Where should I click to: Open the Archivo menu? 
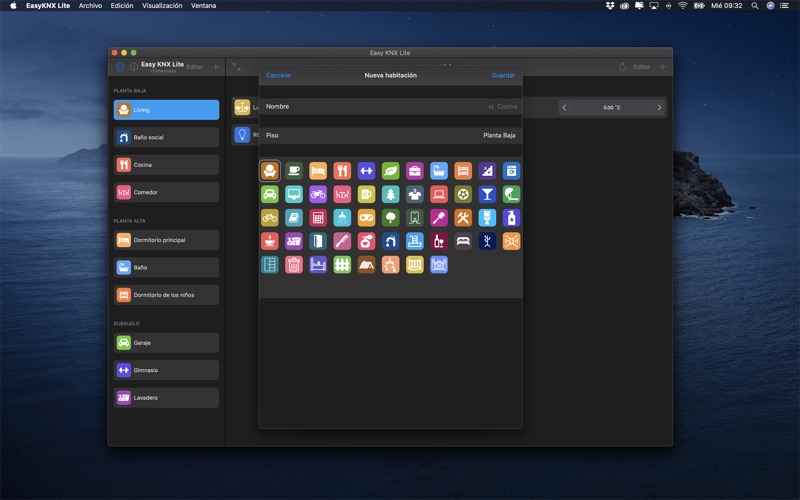[x=90, y=6]
